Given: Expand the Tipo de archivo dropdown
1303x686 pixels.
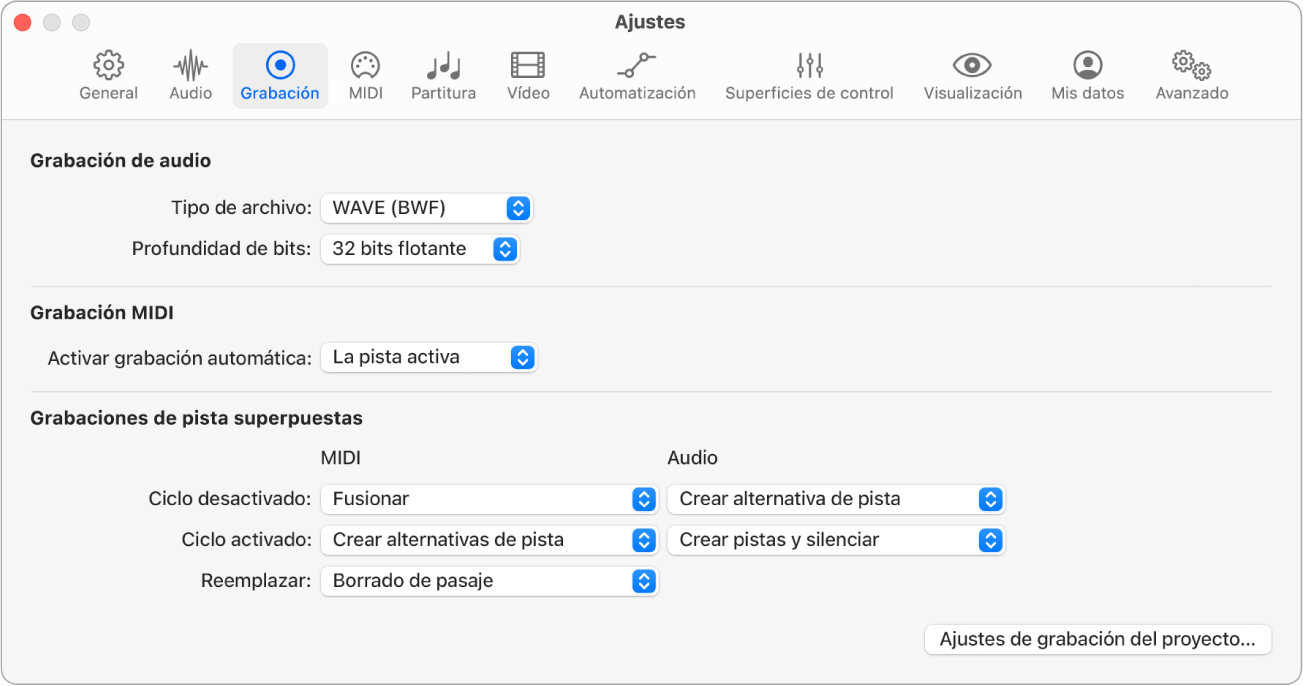Looking at the screenshot, I should pos(427,208).
